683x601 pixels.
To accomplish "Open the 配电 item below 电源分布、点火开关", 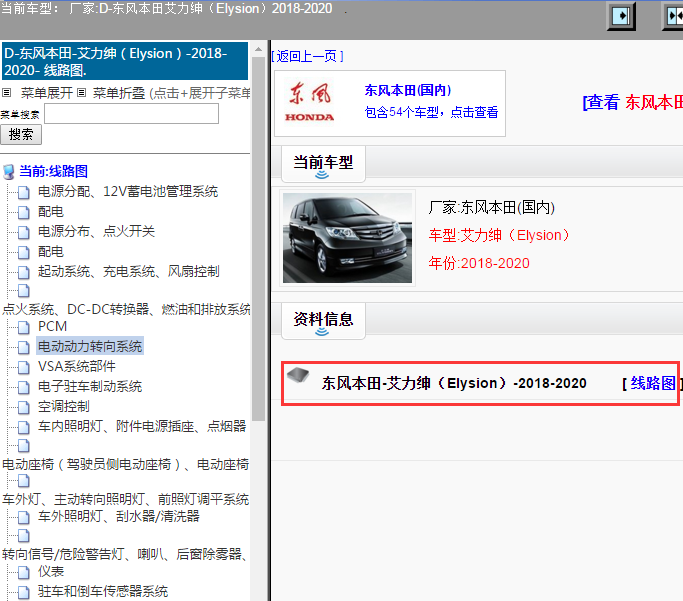I will [51, 251].
